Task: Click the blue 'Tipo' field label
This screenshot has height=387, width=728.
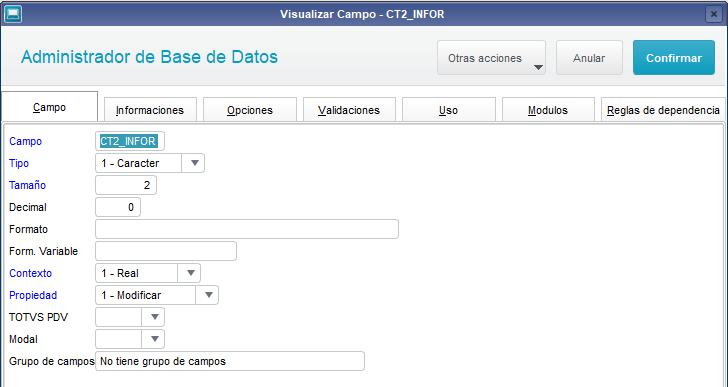Action: (19, 163)
